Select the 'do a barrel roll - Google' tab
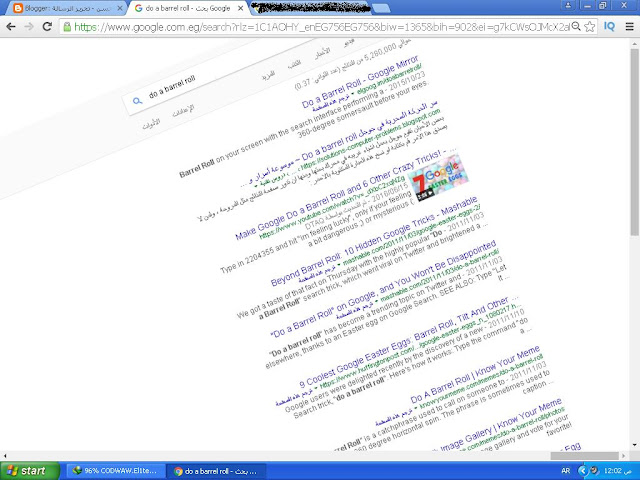The image size is (640, 480). coord(188,8)
